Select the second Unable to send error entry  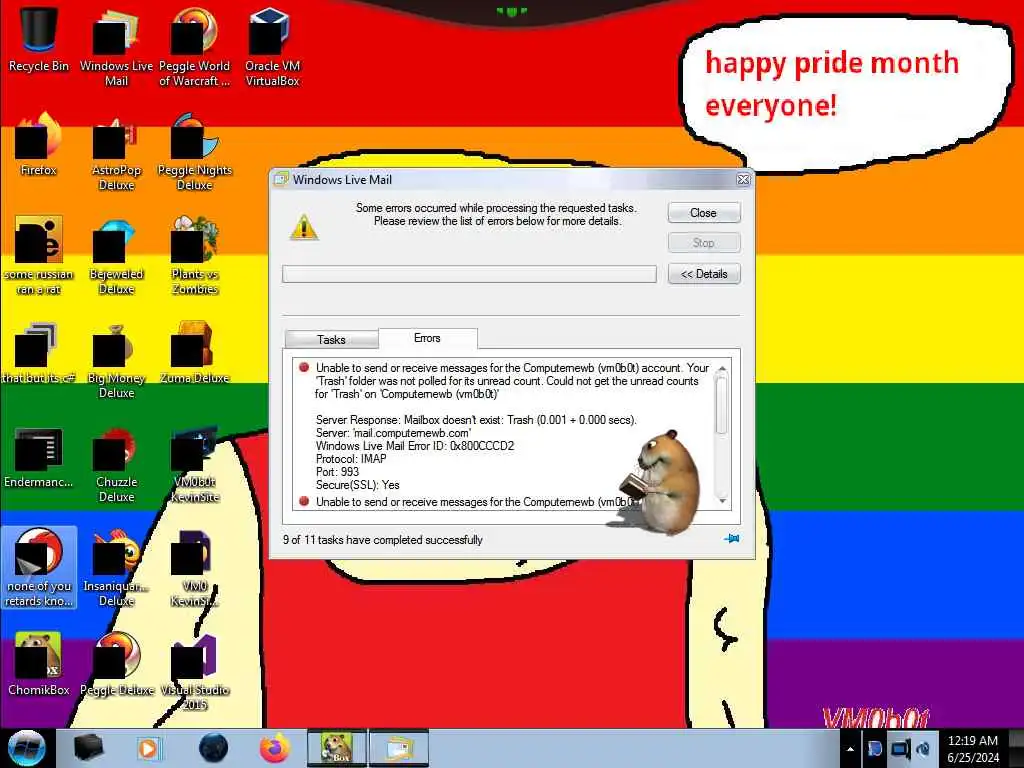(467, 502)
